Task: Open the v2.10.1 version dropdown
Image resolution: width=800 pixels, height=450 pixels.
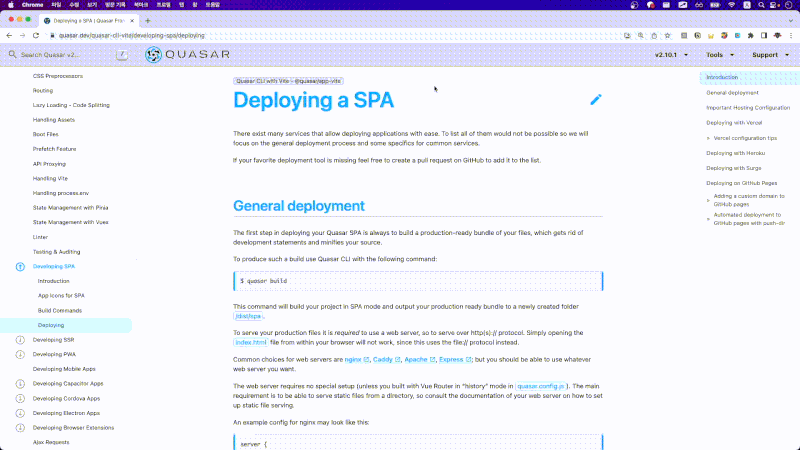Action: 671,55
